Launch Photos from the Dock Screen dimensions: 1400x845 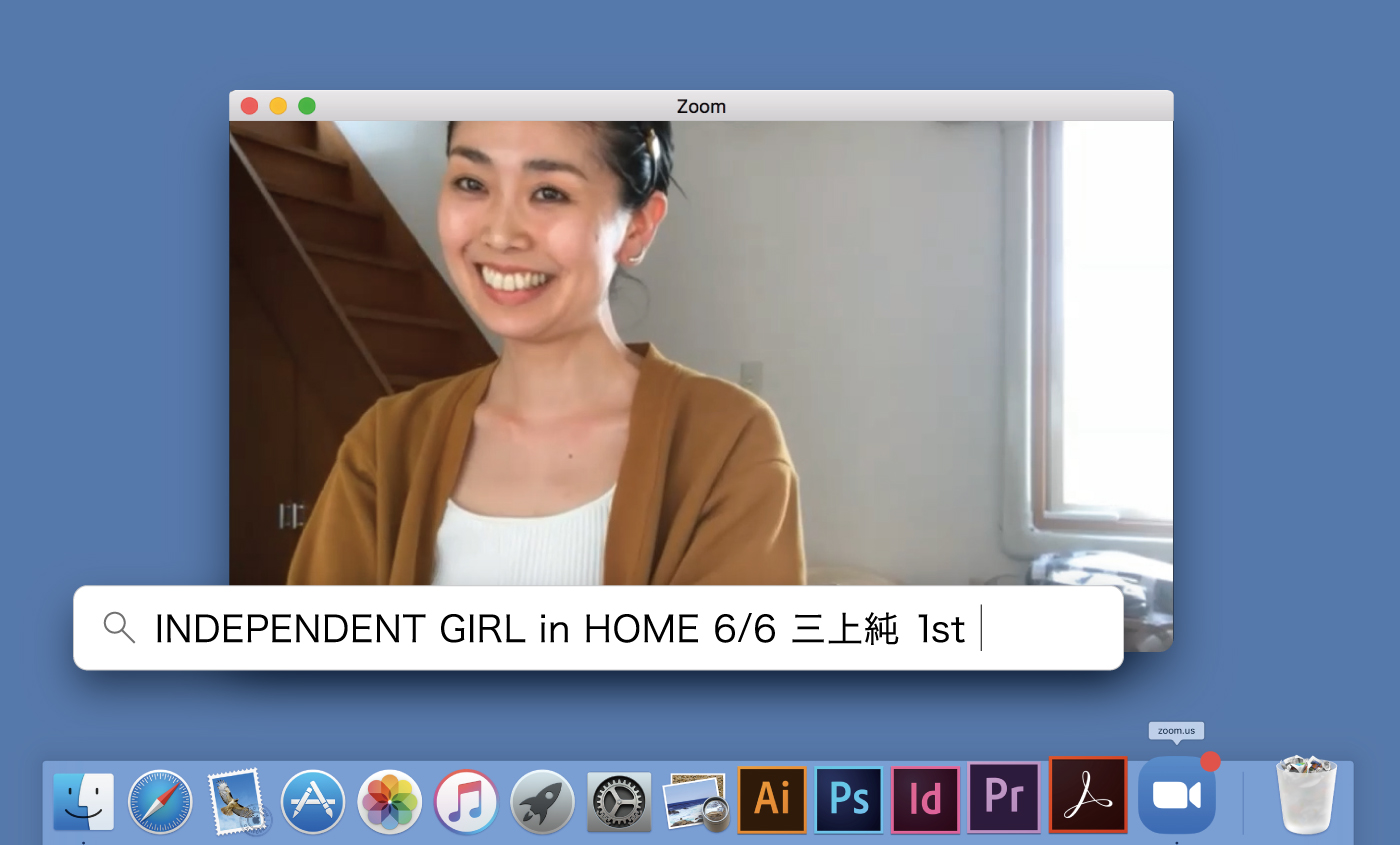[389, 801]
